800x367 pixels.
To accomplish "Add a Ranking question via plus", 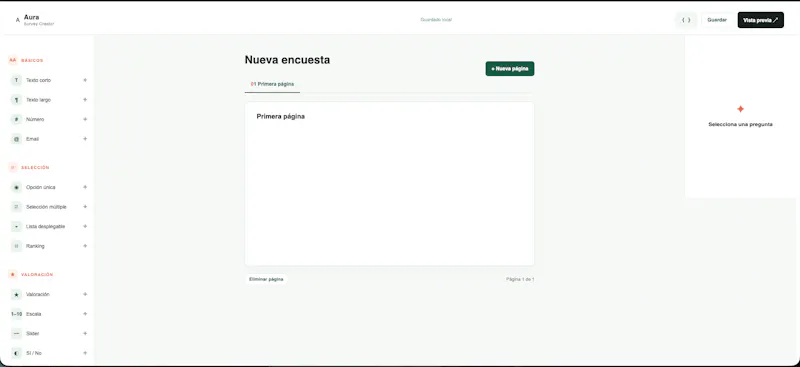I will (85, 246).
